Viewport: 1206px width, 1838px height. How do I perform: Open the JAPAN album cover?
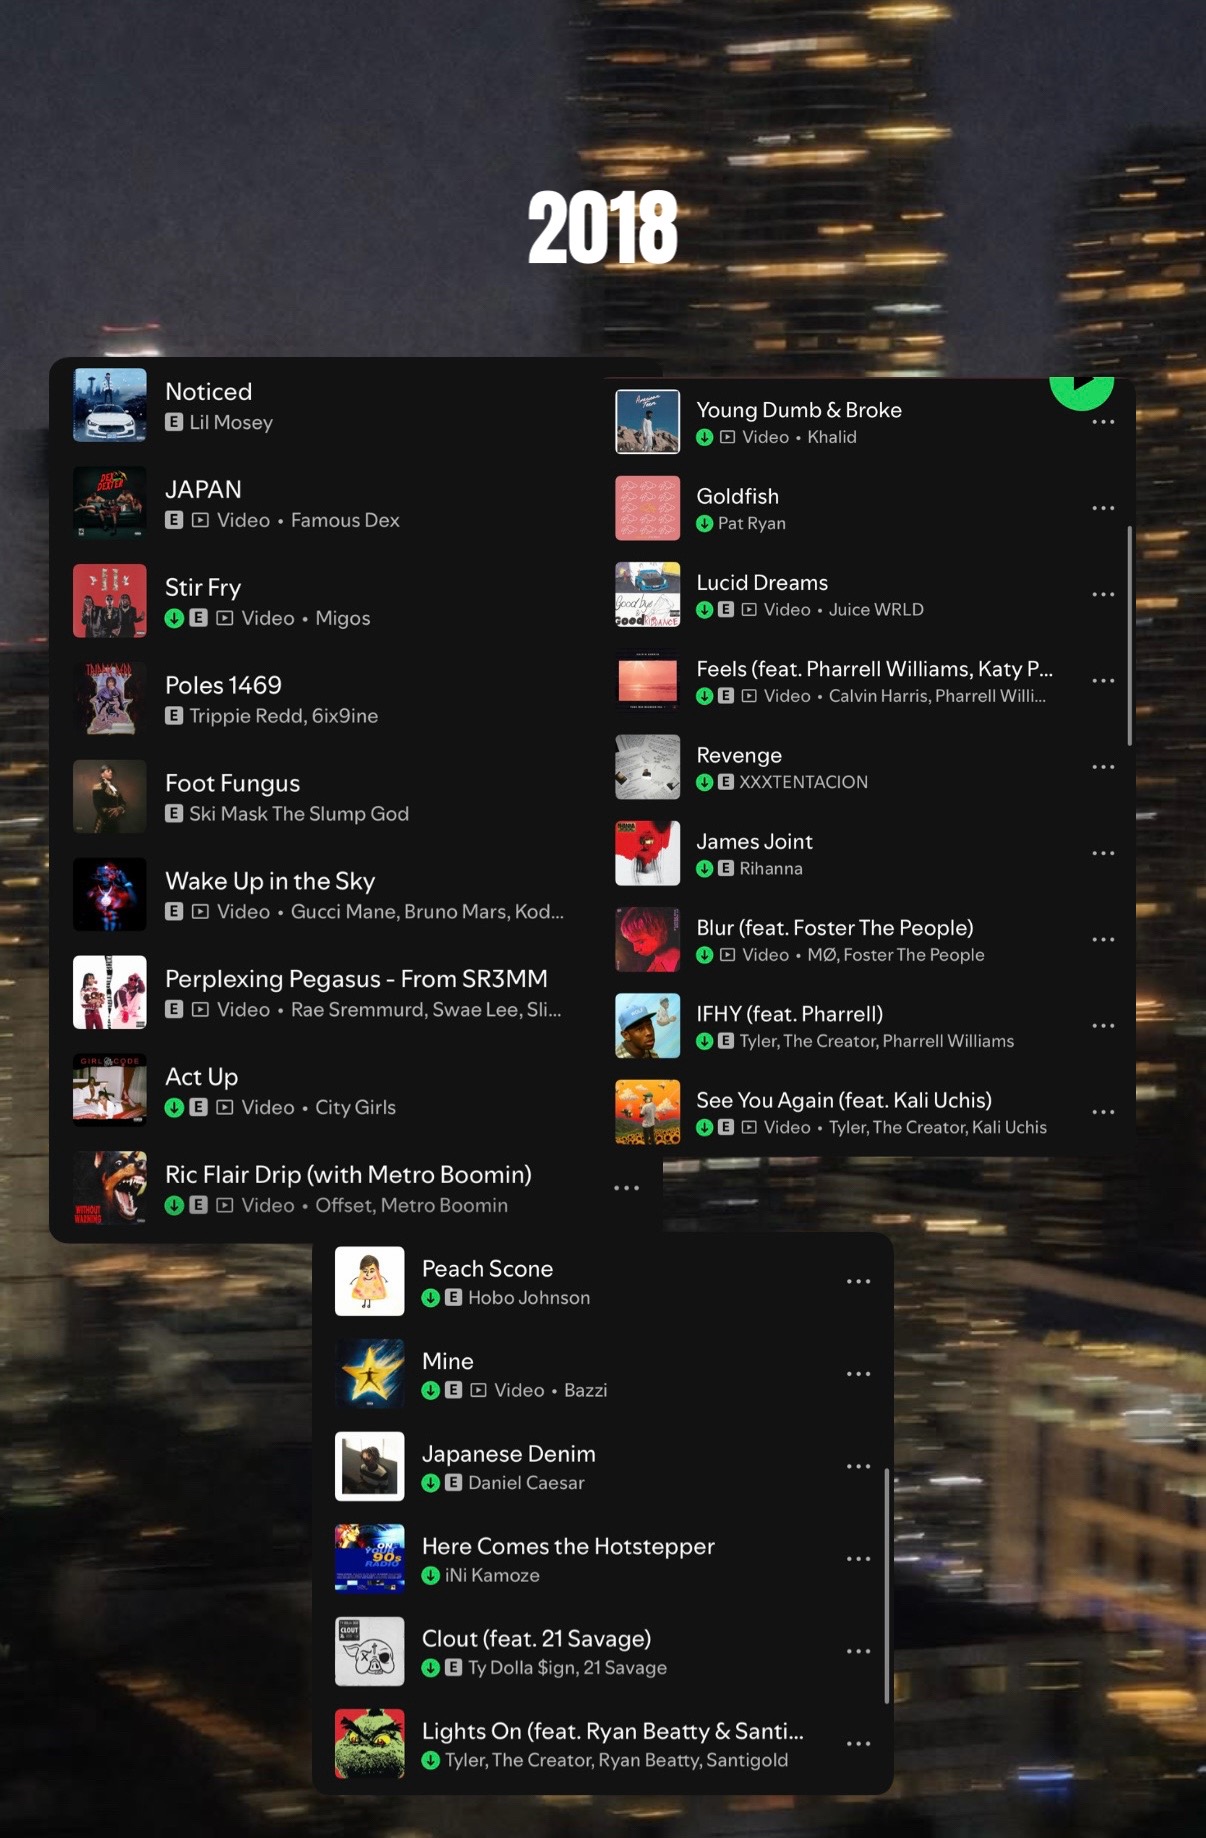click(x=110, y=503)
